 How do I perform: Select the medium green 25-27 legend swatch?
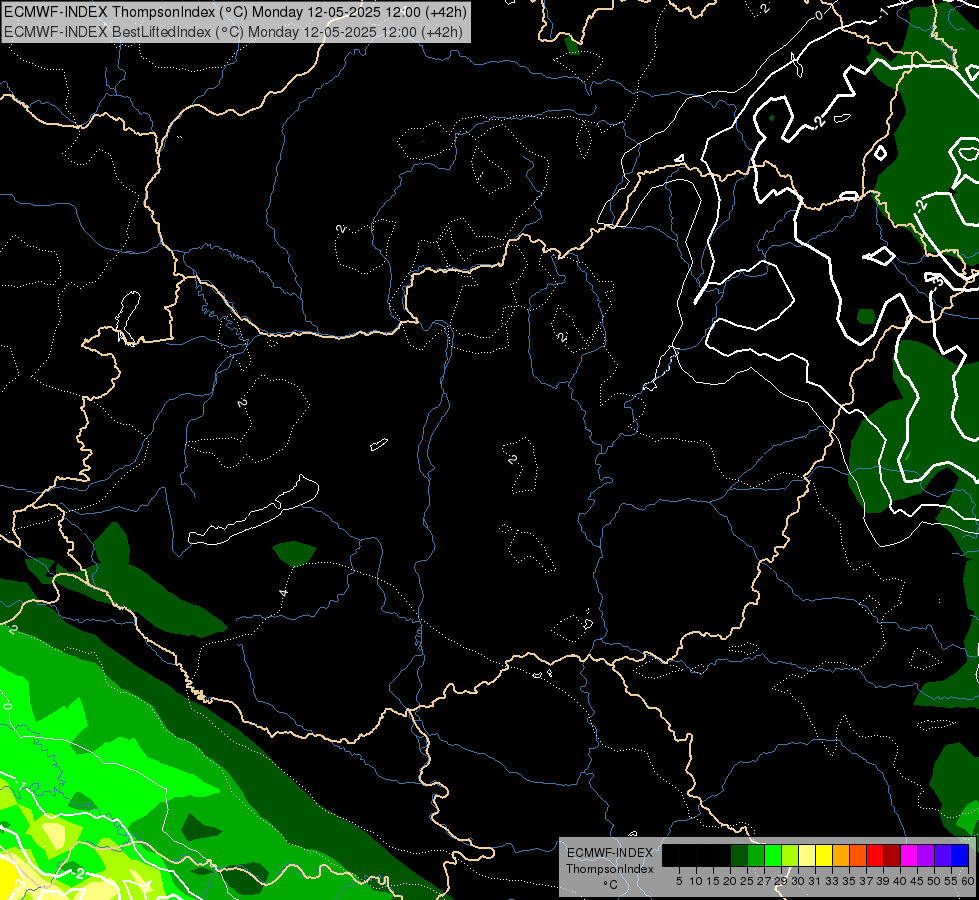point(756,855)
